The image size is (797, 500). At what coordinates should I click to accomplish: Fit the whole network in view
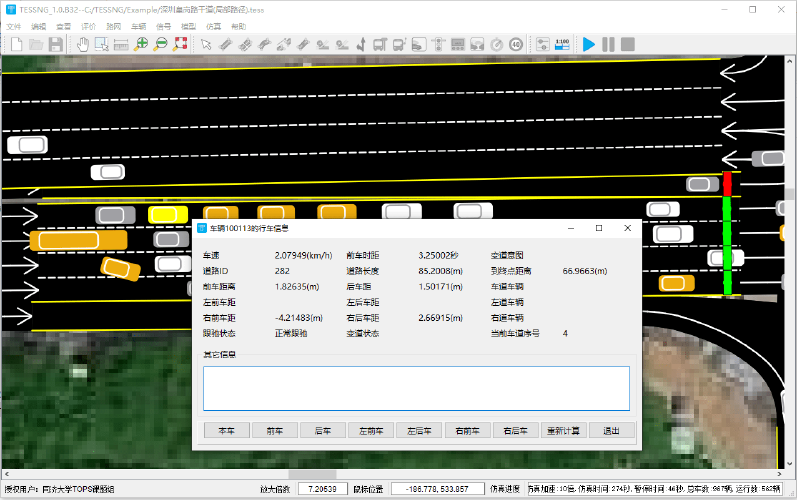point(180,44)
